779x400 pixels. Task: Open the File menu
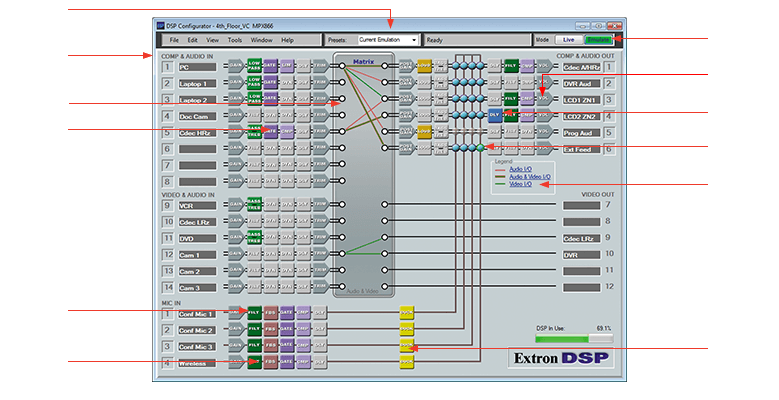[174, 40]
